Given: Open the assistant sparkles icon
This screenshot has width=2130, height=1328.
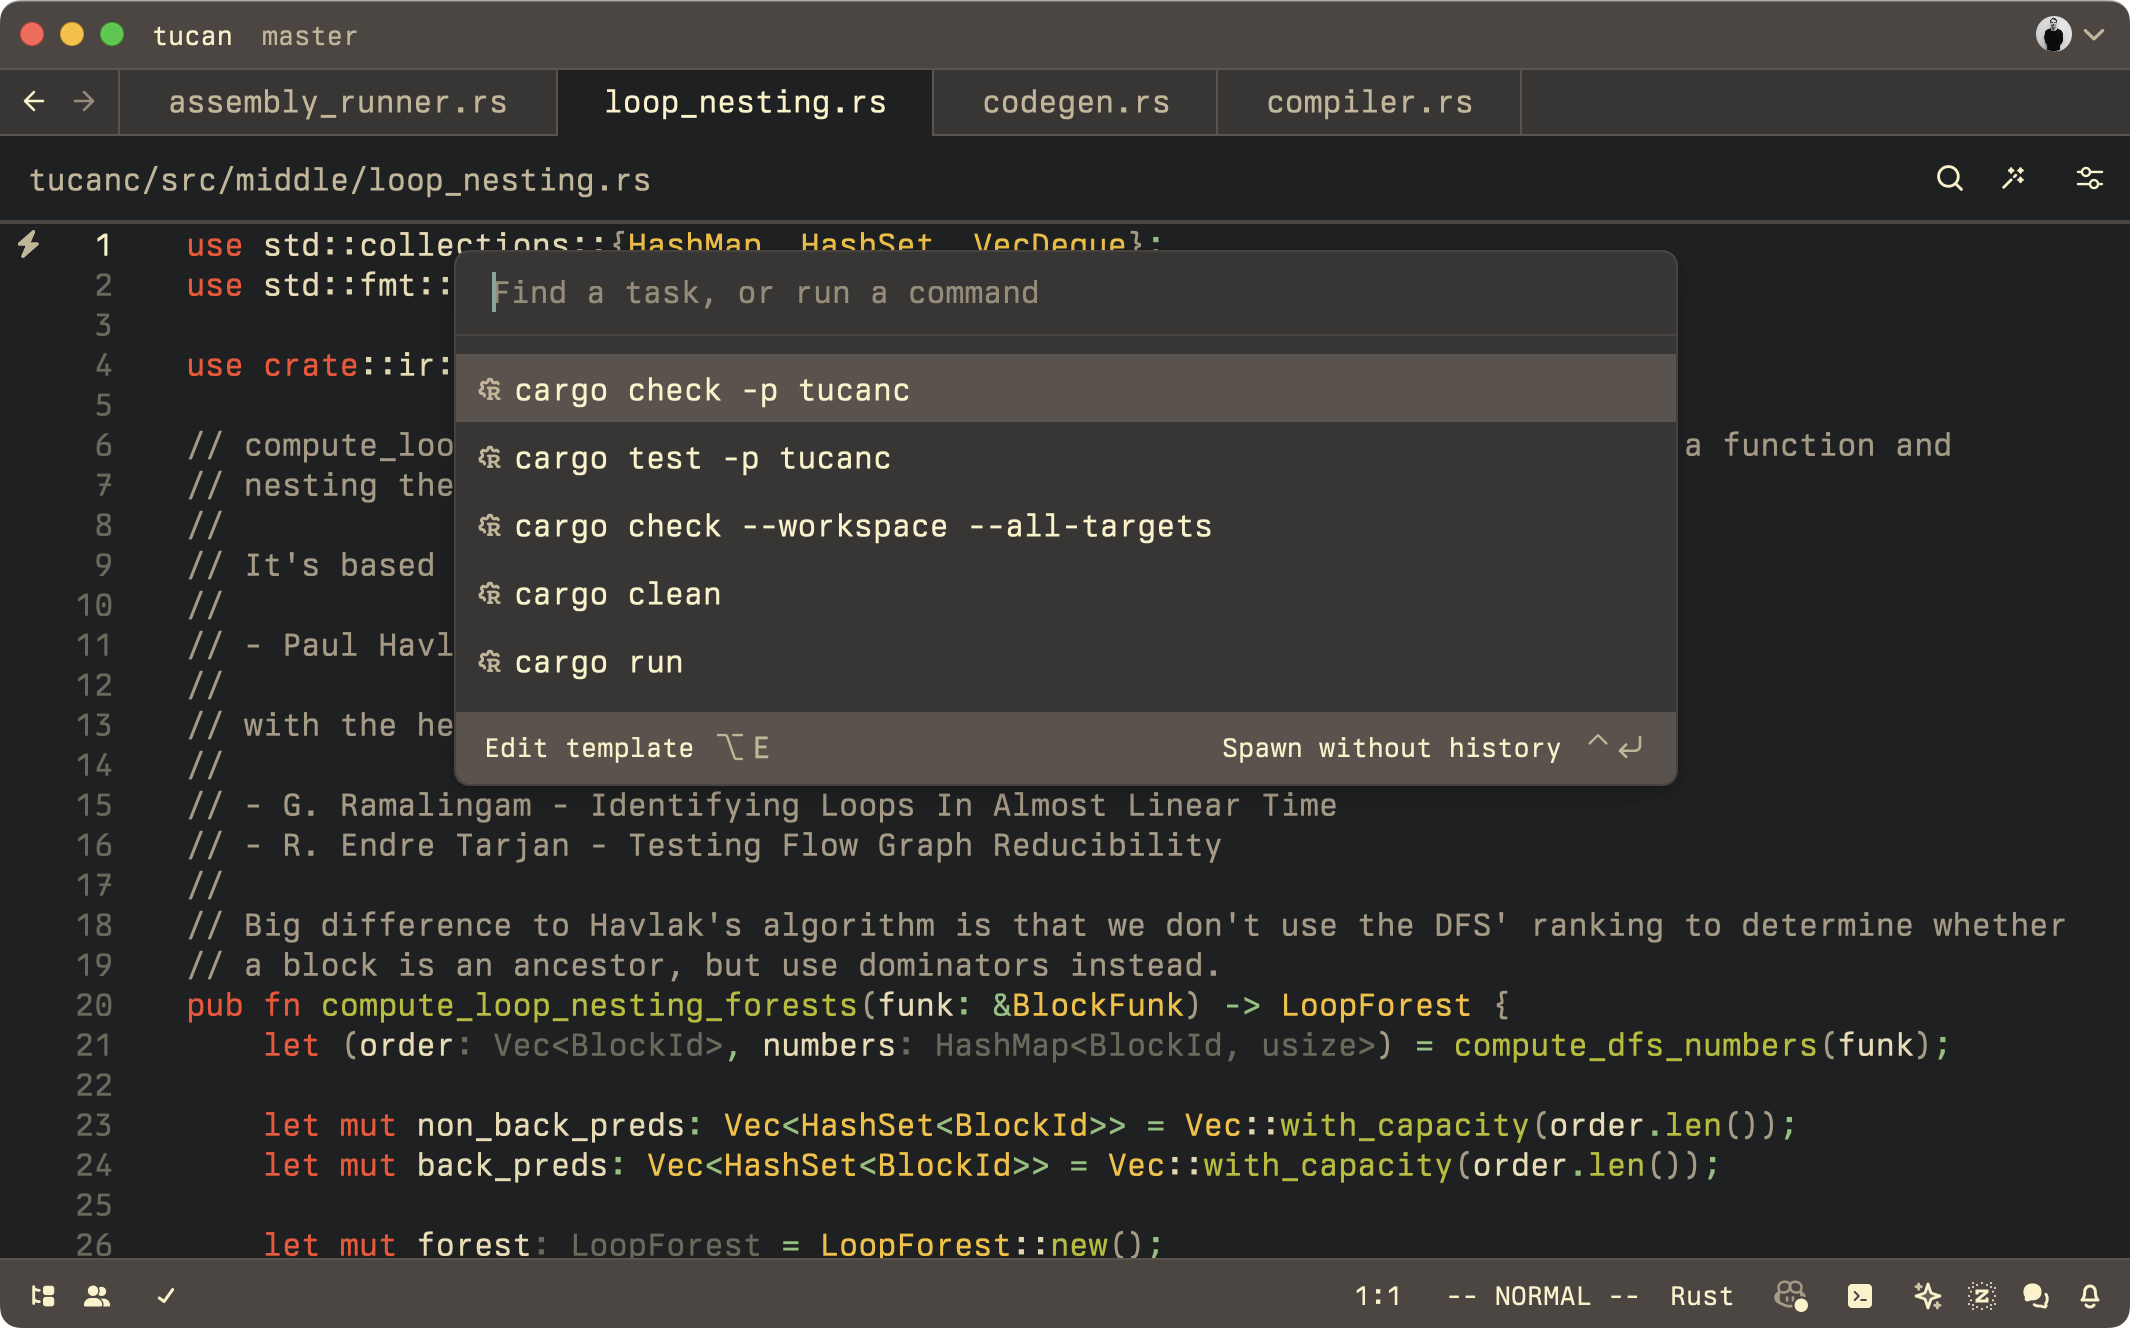Looking at the screenshot, I should click(1930, 1296).
